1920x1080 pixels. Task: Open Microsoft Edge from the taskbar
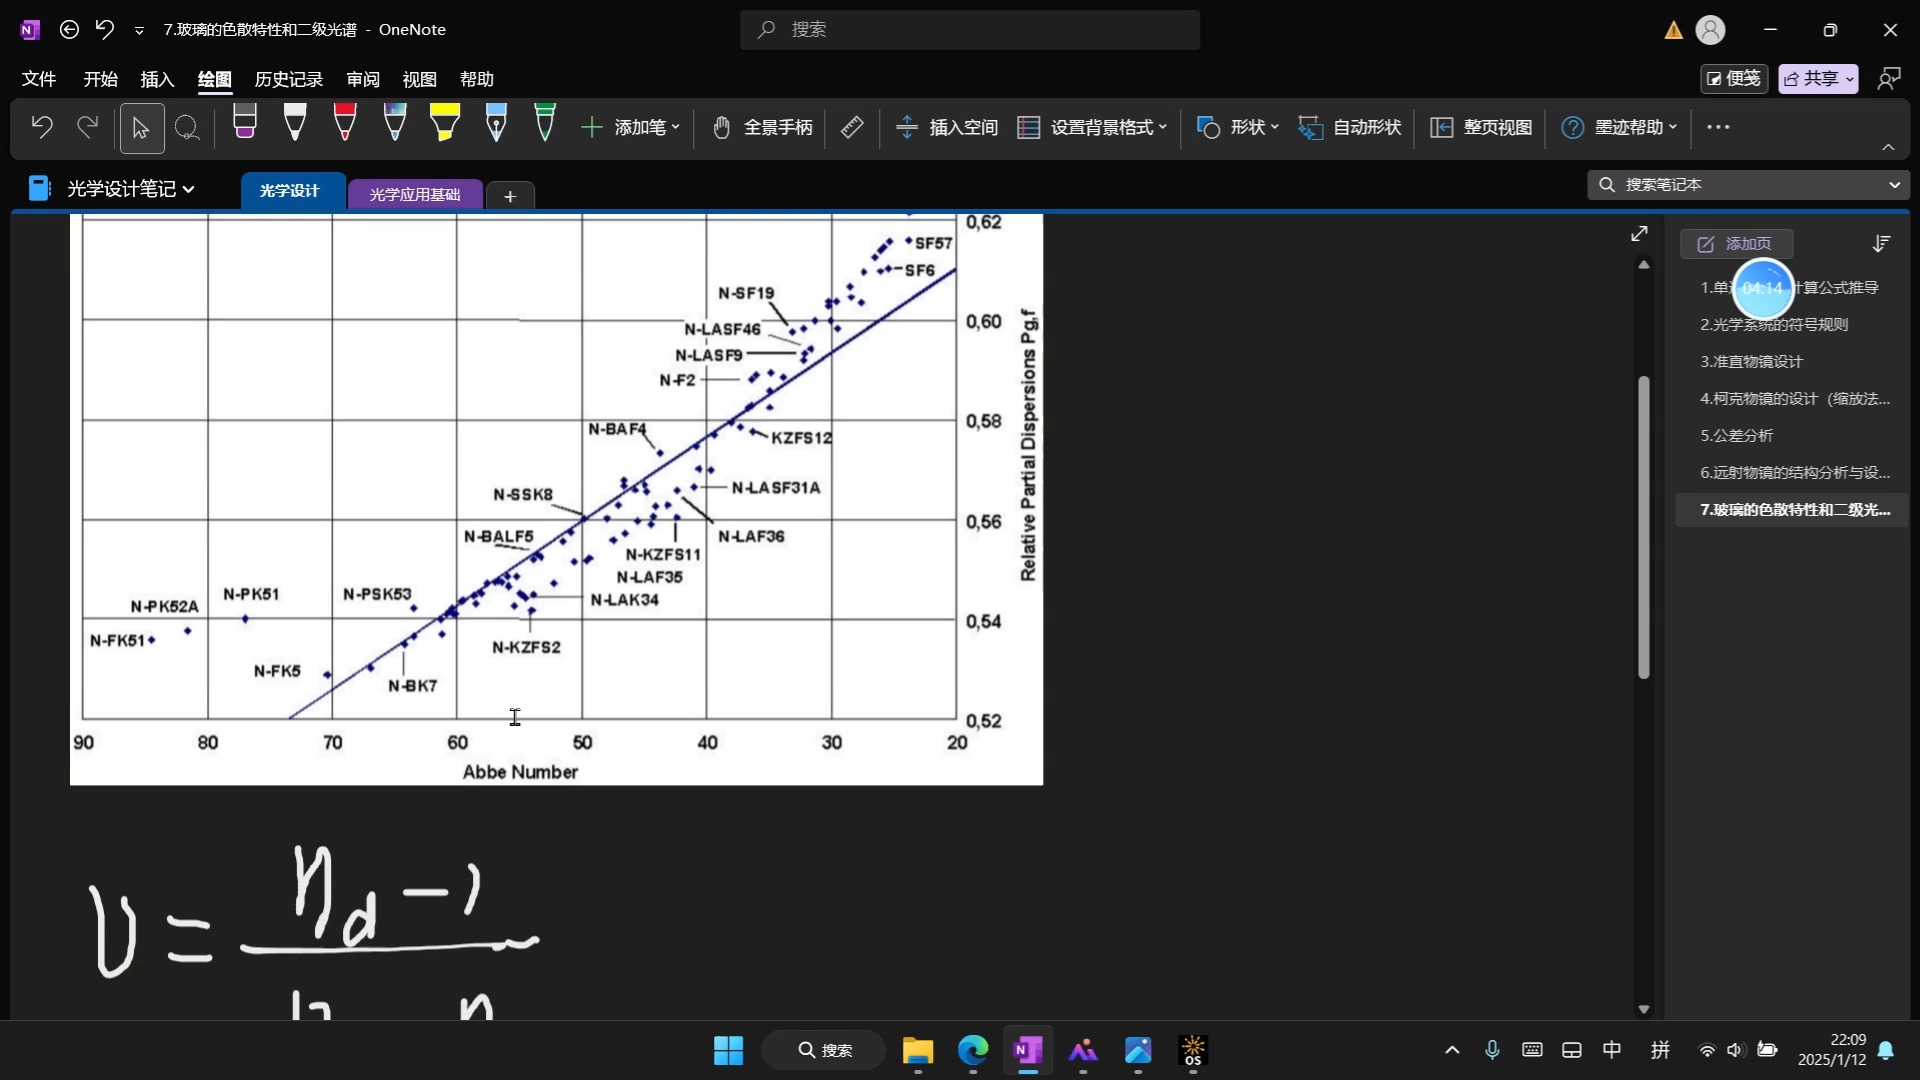point(973,1051)
